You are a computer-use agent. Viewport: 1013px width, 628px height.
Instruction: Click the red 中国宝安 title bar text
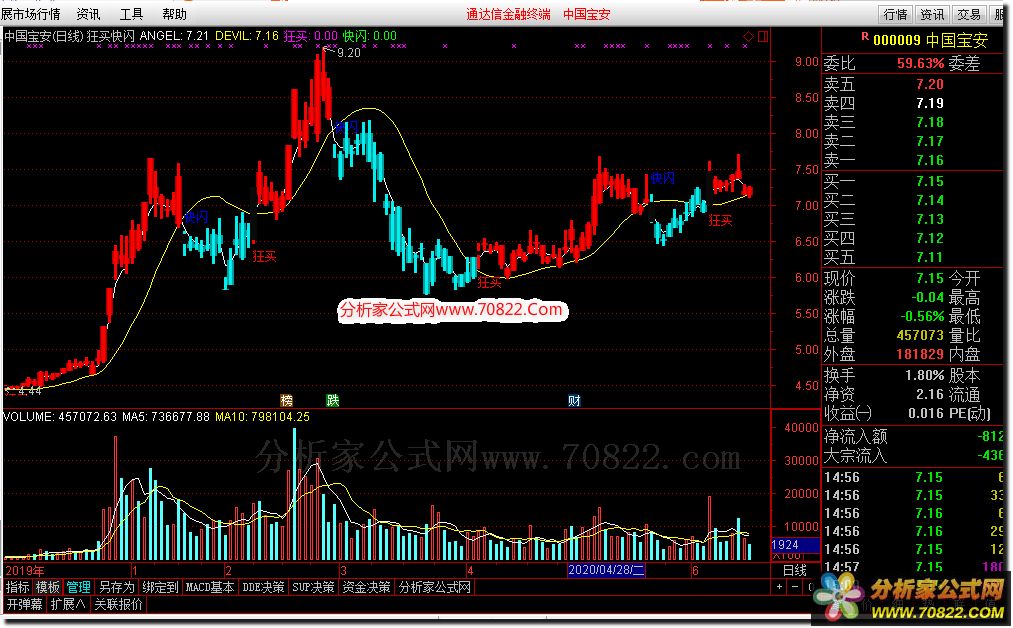click(x=587, y=14)
